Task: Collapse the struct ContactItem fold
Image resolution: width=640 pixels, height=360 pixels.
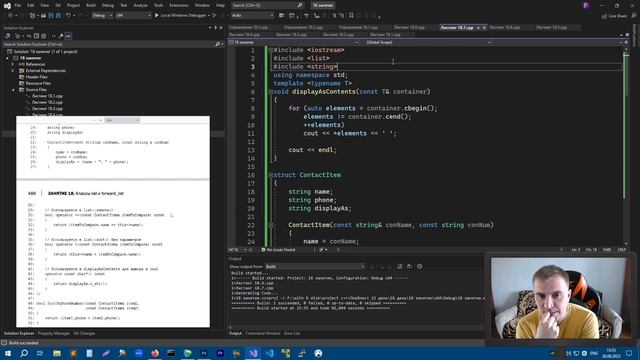Action: point(270,175)
